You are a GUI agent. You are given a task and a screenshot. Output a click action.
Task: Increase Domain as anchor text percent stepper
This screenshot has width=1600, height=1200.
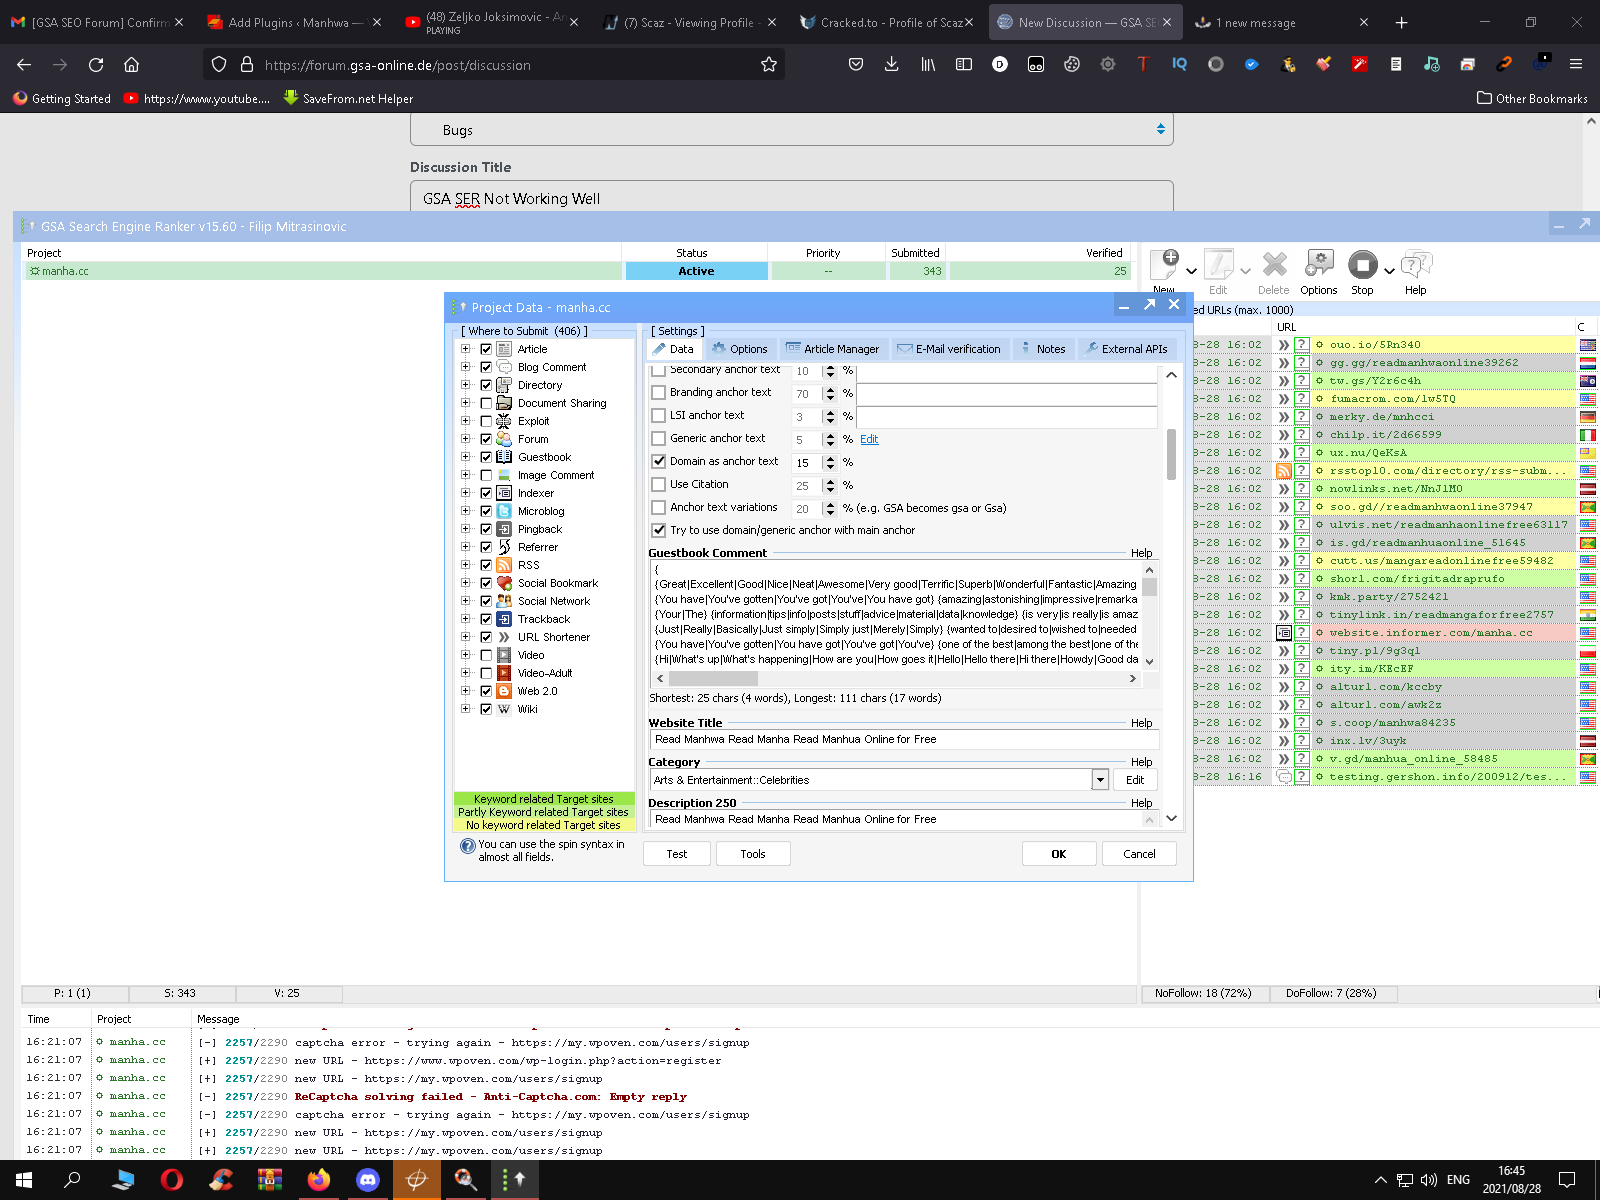click(x=830, y=458)
